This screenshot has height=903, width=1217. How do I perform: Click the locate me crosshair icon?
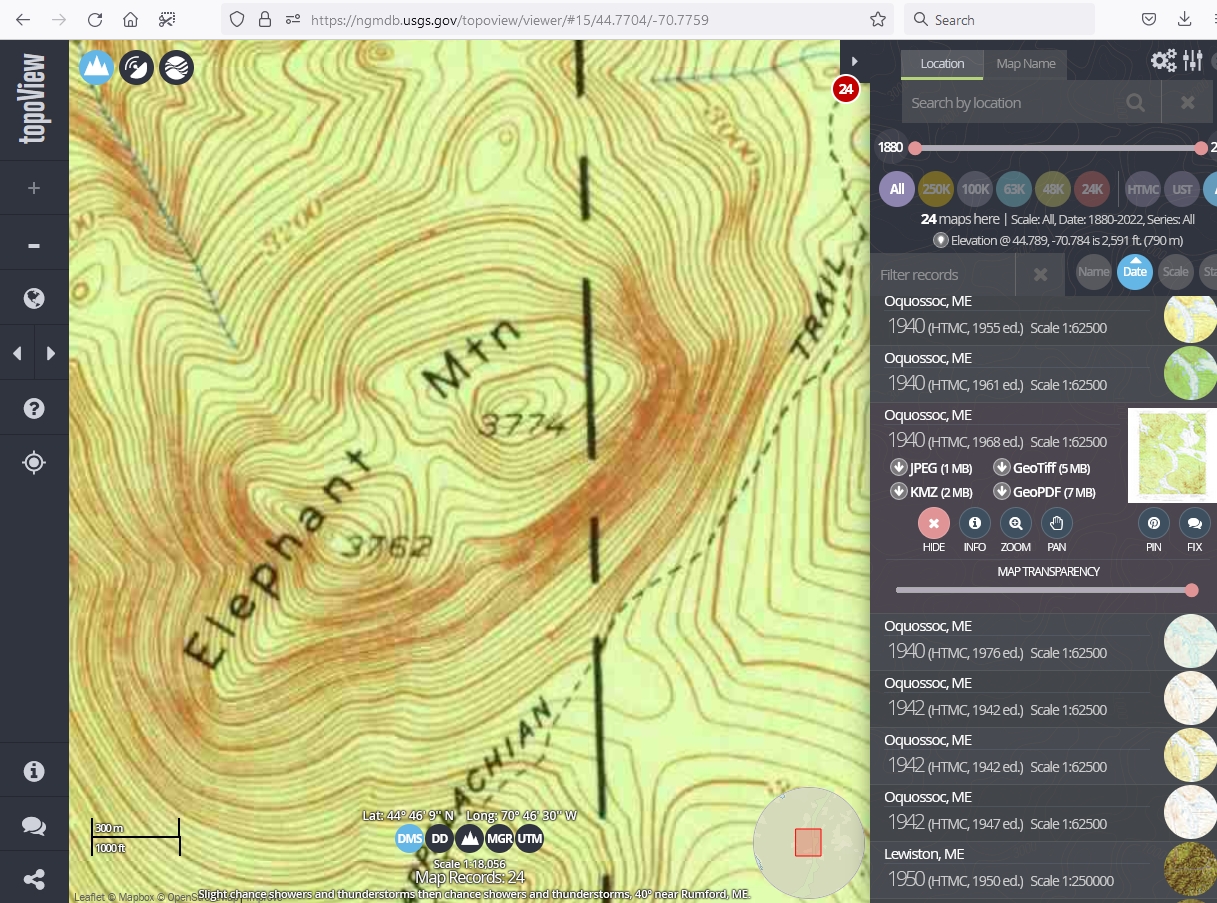click(34, 463)
